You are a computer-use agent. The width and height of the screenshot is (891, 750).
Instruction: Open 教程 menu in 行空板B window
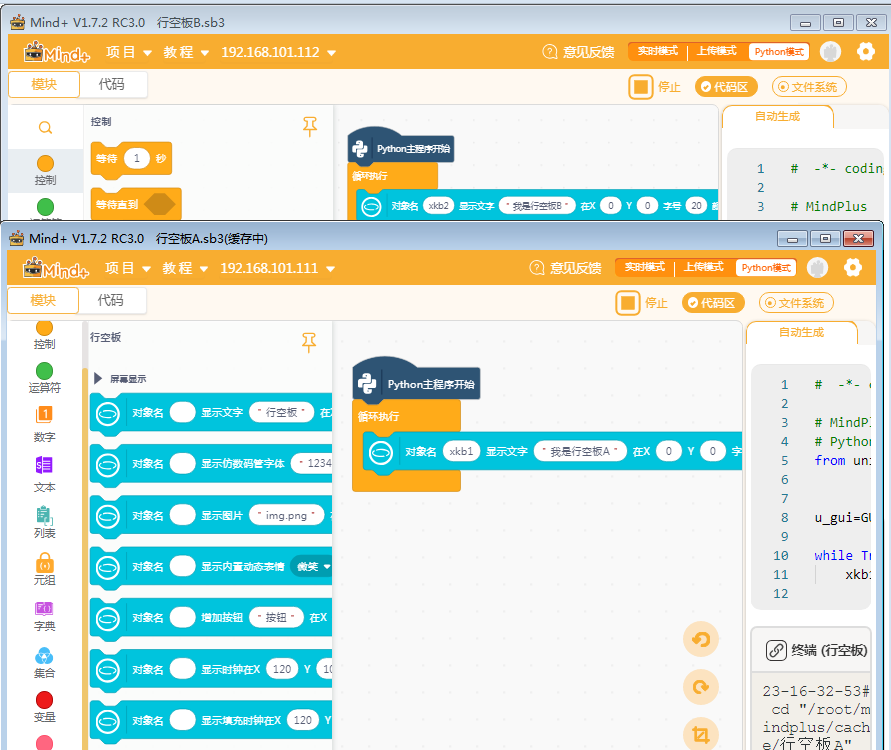[x=186, y=52]
